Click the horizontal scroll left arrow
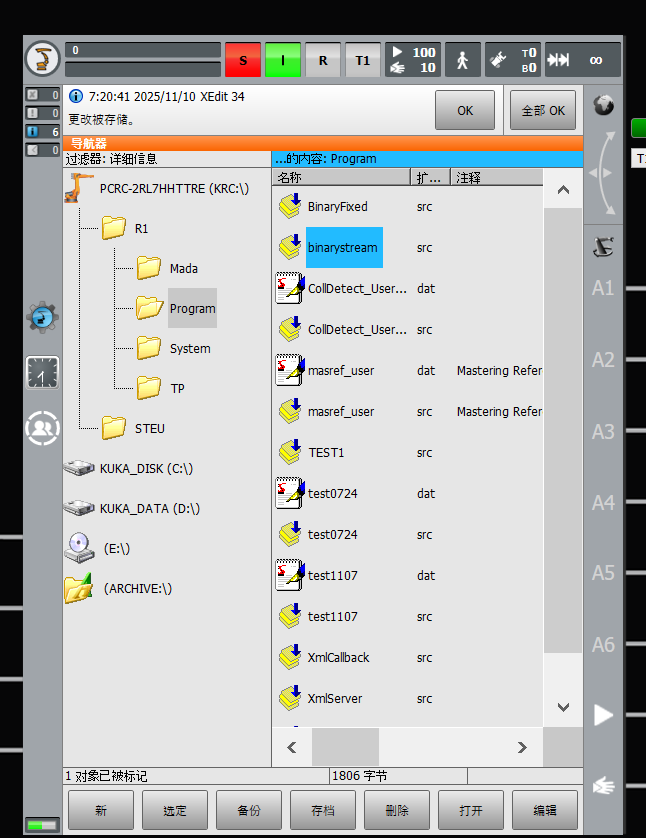Image resolution: width=646 pixels, height=838 pixels. pos(292,747)
